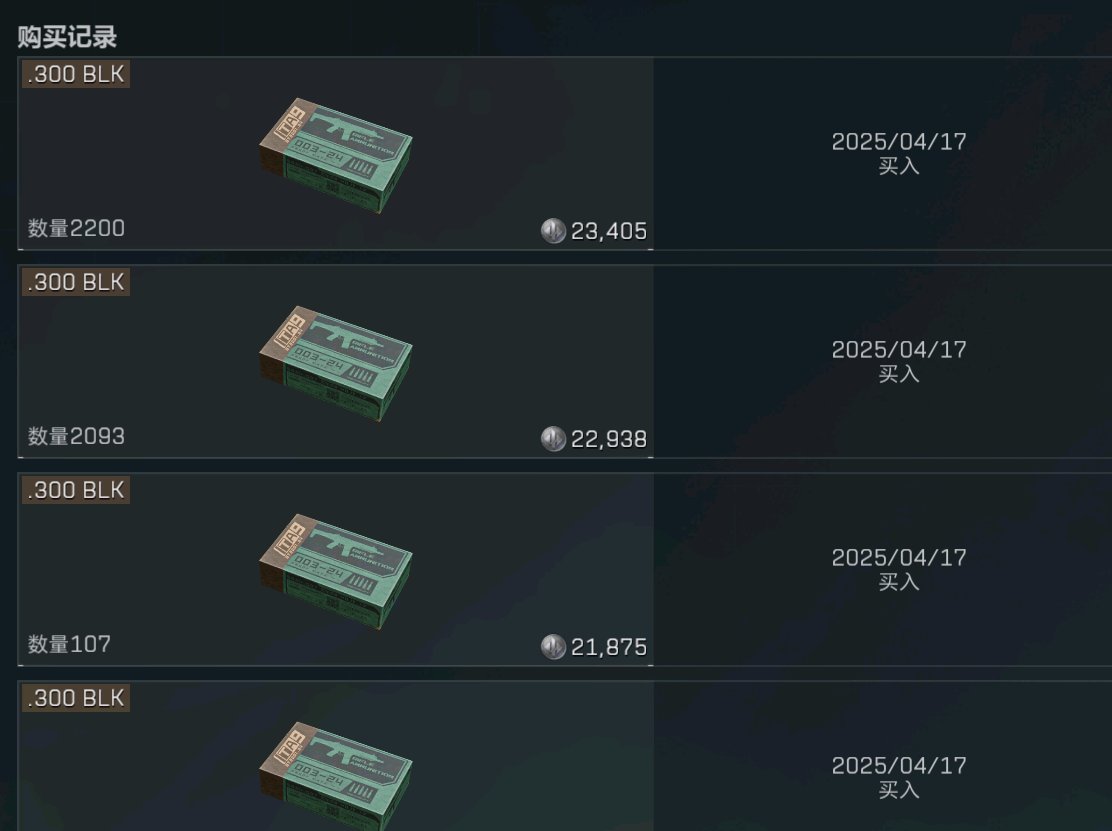Click the price 23,405 on the first record
1112x831 pixels.
608,231
